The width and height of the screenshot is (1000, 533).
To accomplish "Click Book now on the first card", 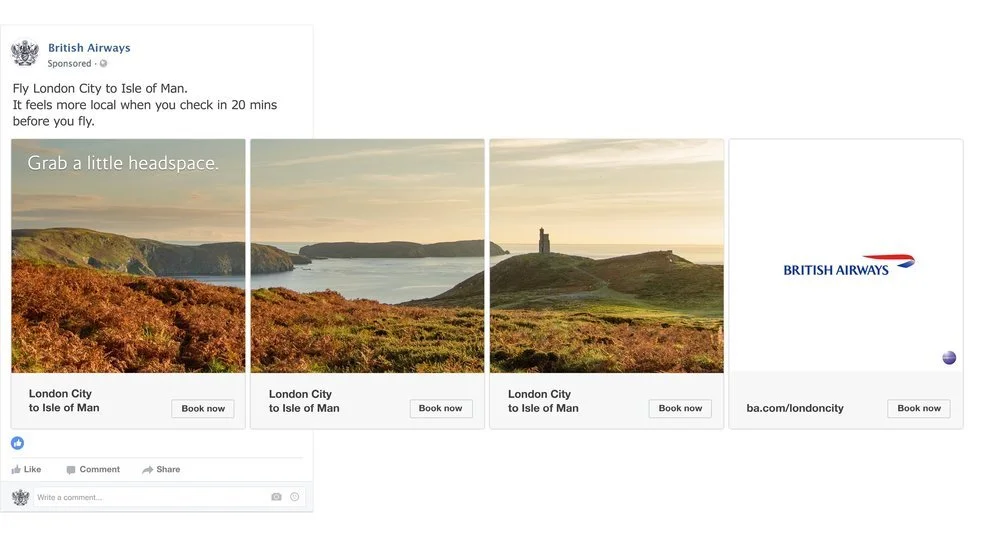I will tap(203, 409).
